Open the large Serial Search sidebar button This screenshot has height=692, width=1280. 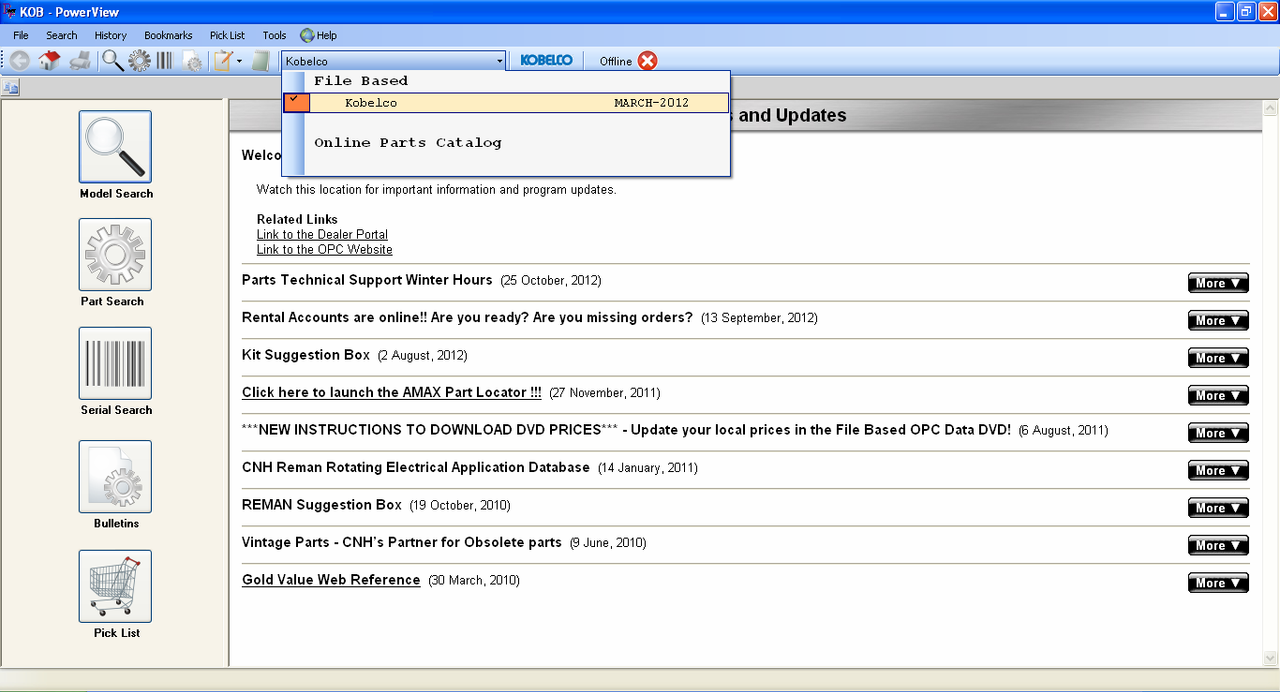tap(116, 363)
